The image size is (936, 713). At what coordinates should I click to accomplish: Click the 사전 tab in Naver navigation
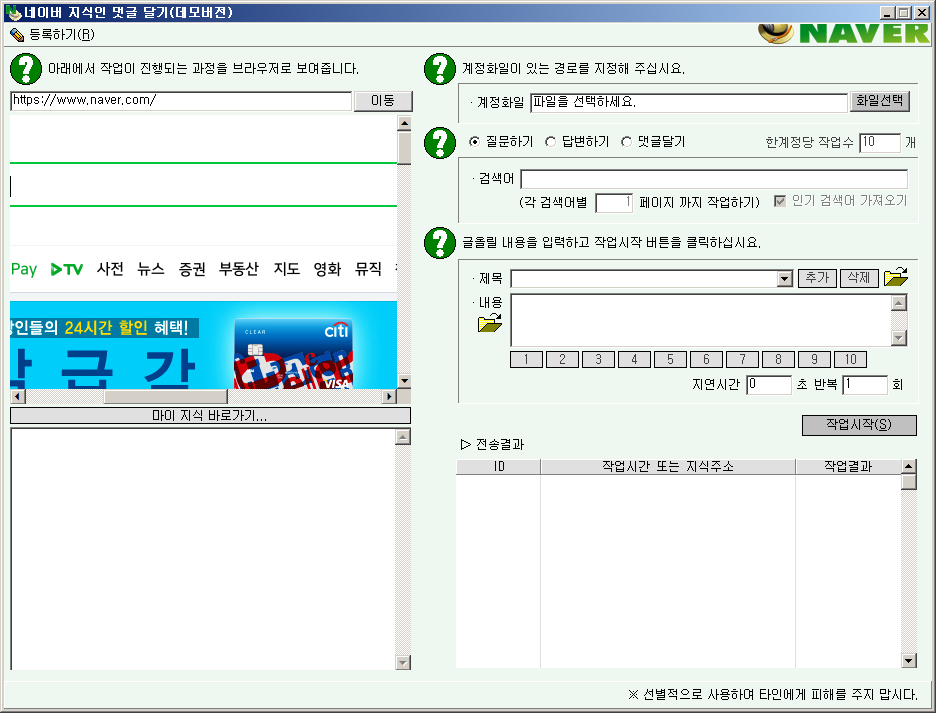[110, 269]
